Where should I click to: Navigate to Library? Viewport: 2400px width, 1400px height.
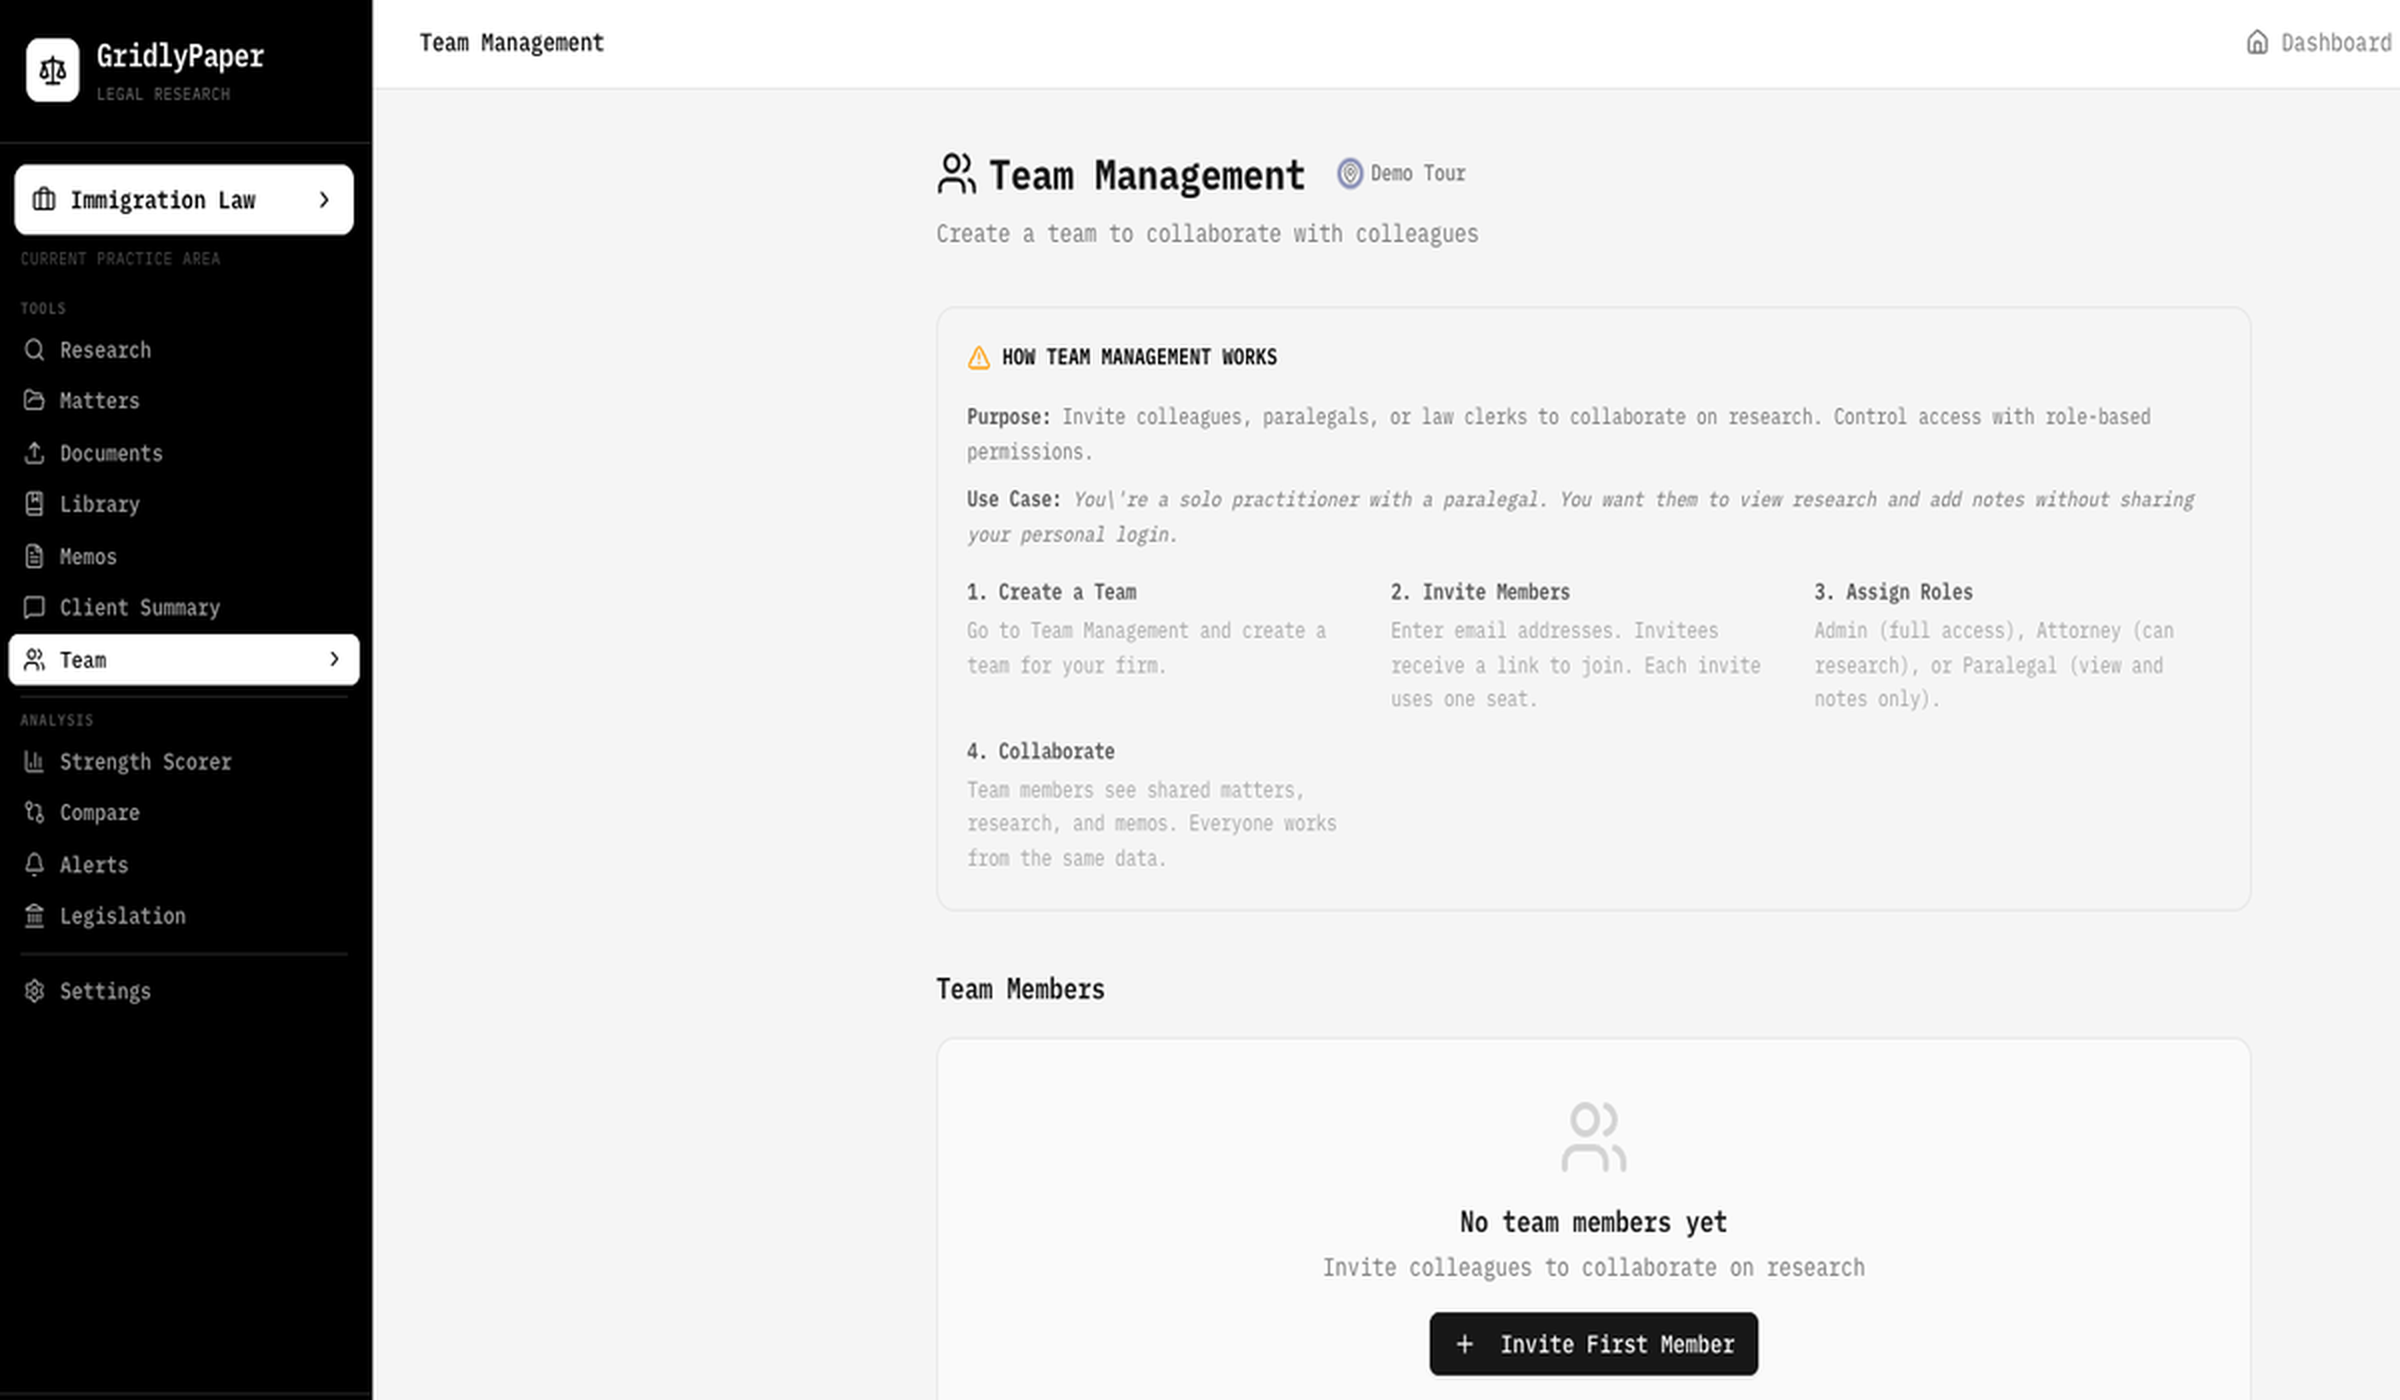coord(184,504)
